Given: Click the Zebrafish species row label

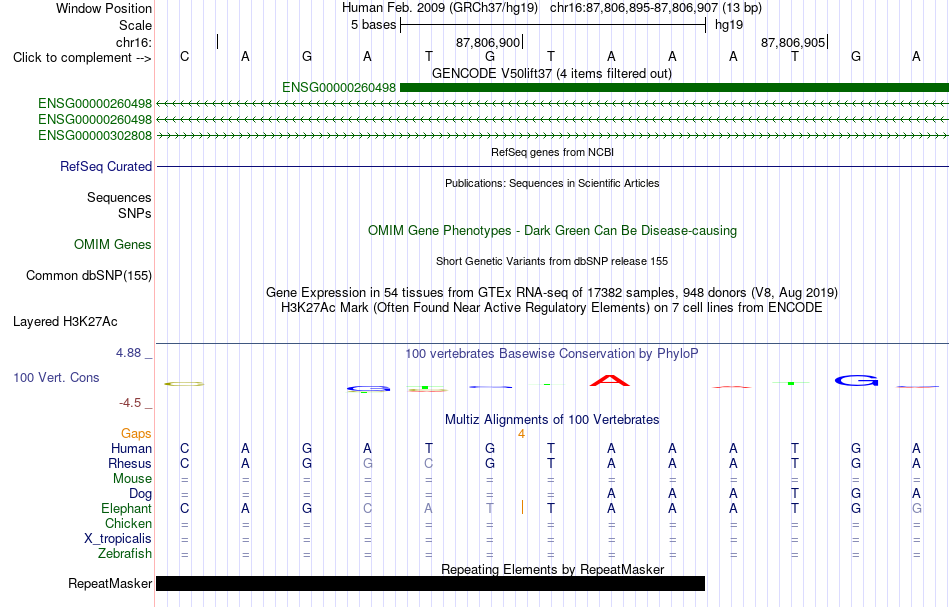Looking at the screenshot, I should [x=125, y=554].
